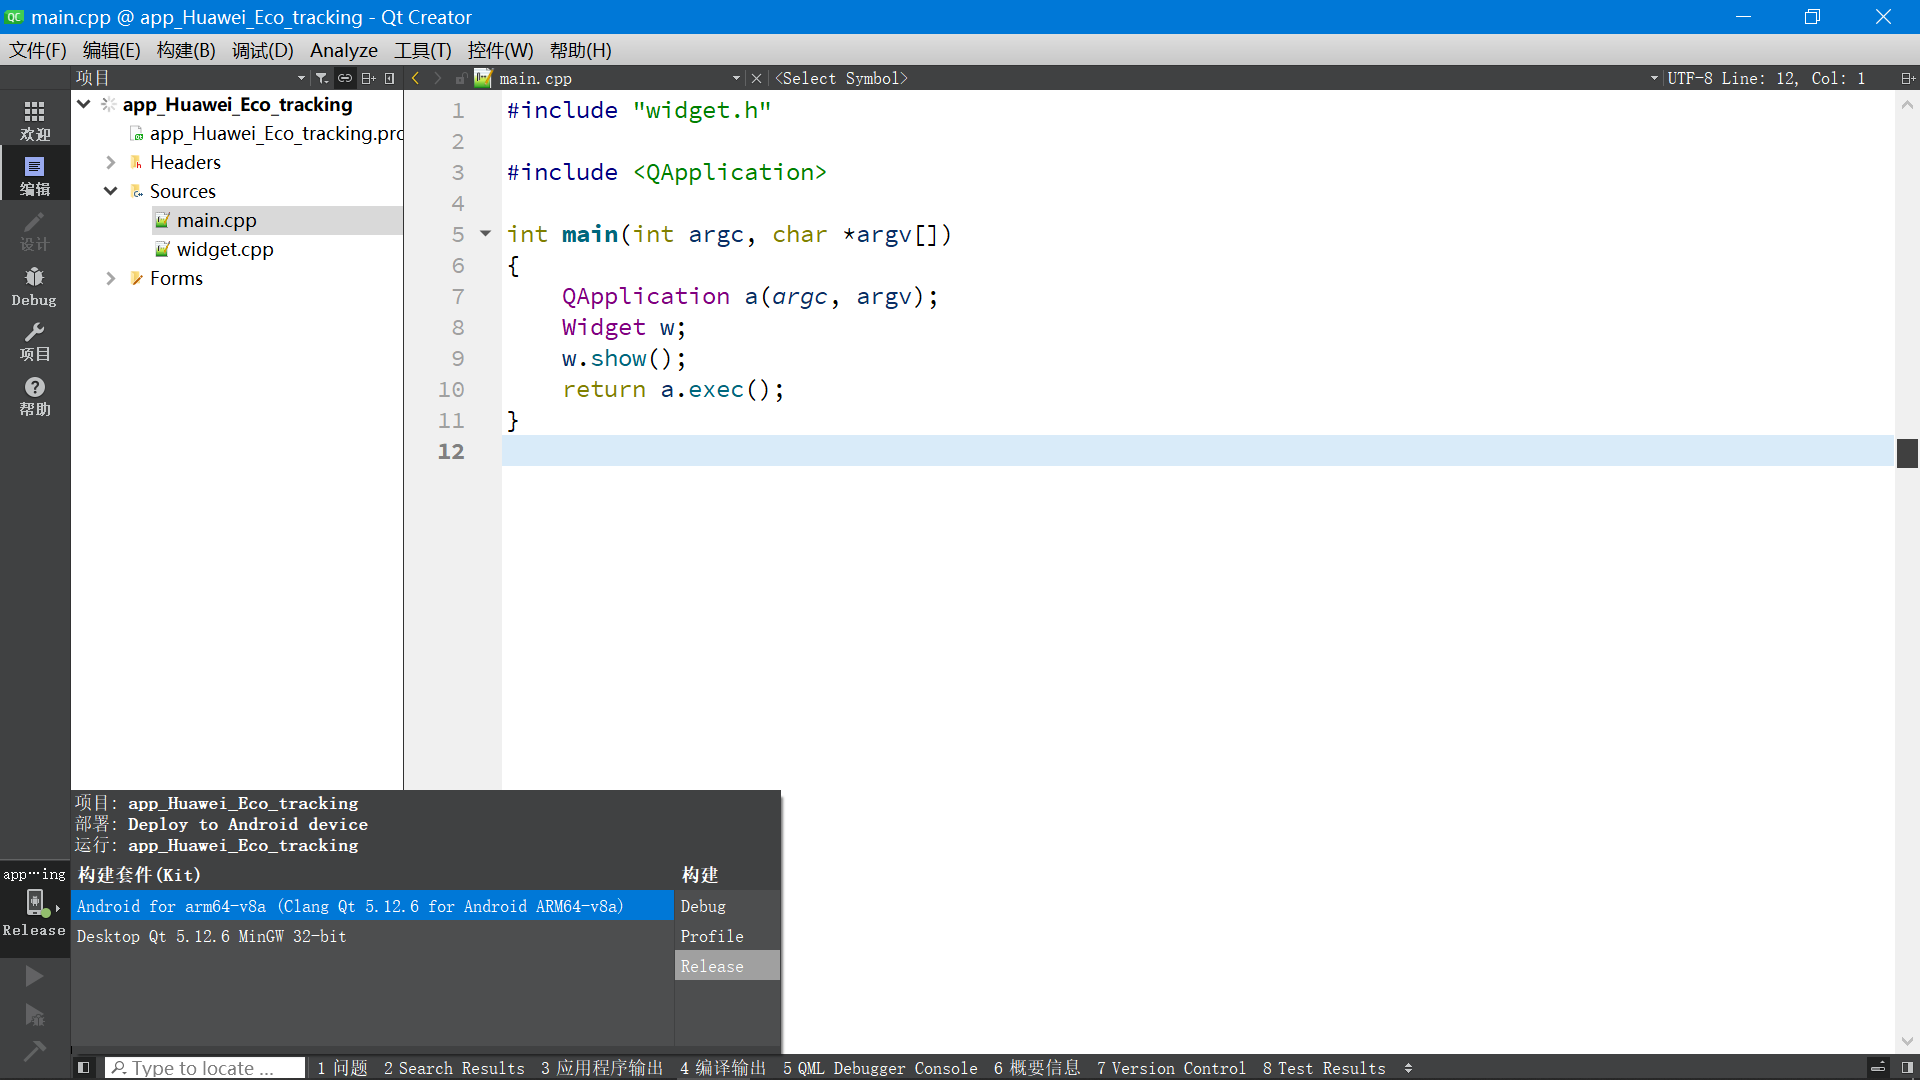The height and width of the screenshot is (1080, 1920).
Task: Open the 构建 Build menu
Action: pyautogui.click(x=185, y=50)
